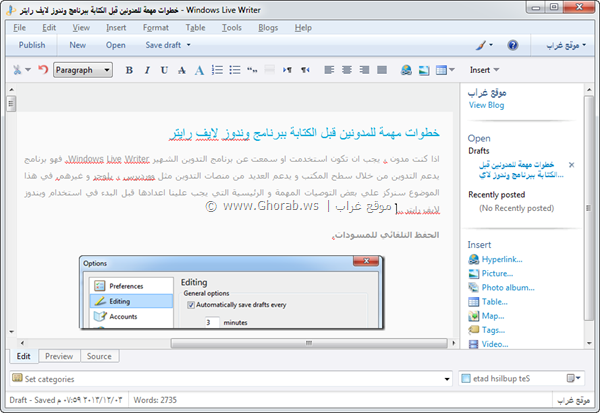The image size is (600, 413).
Task: Open the File menu
Action: tap(20, 28)
